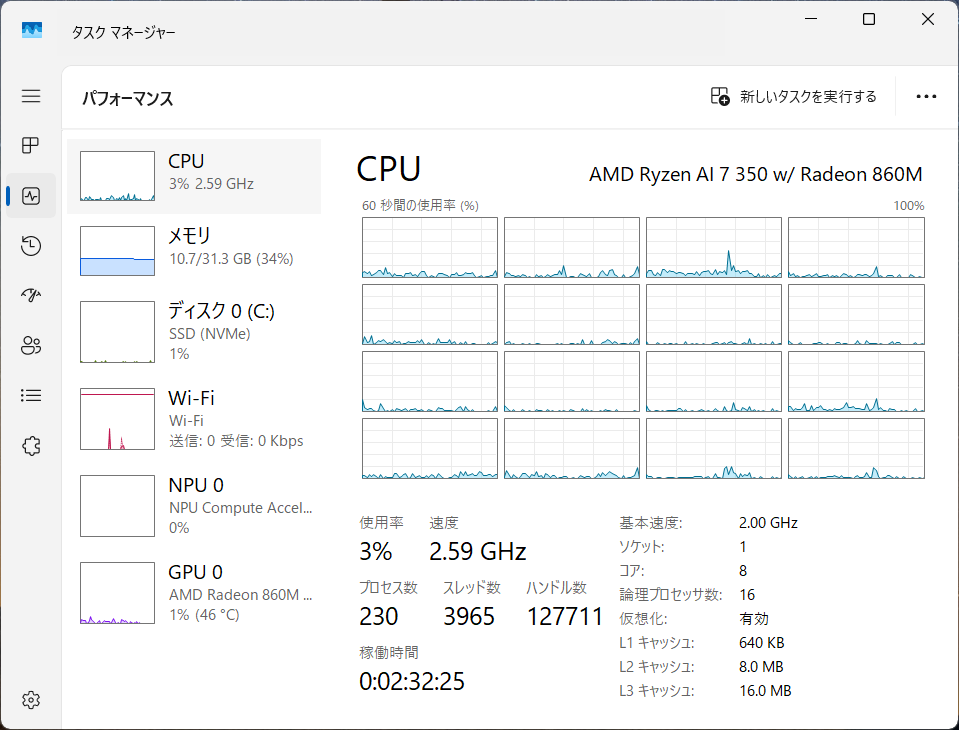Open Task Manager settings gear

click(31, 699)
